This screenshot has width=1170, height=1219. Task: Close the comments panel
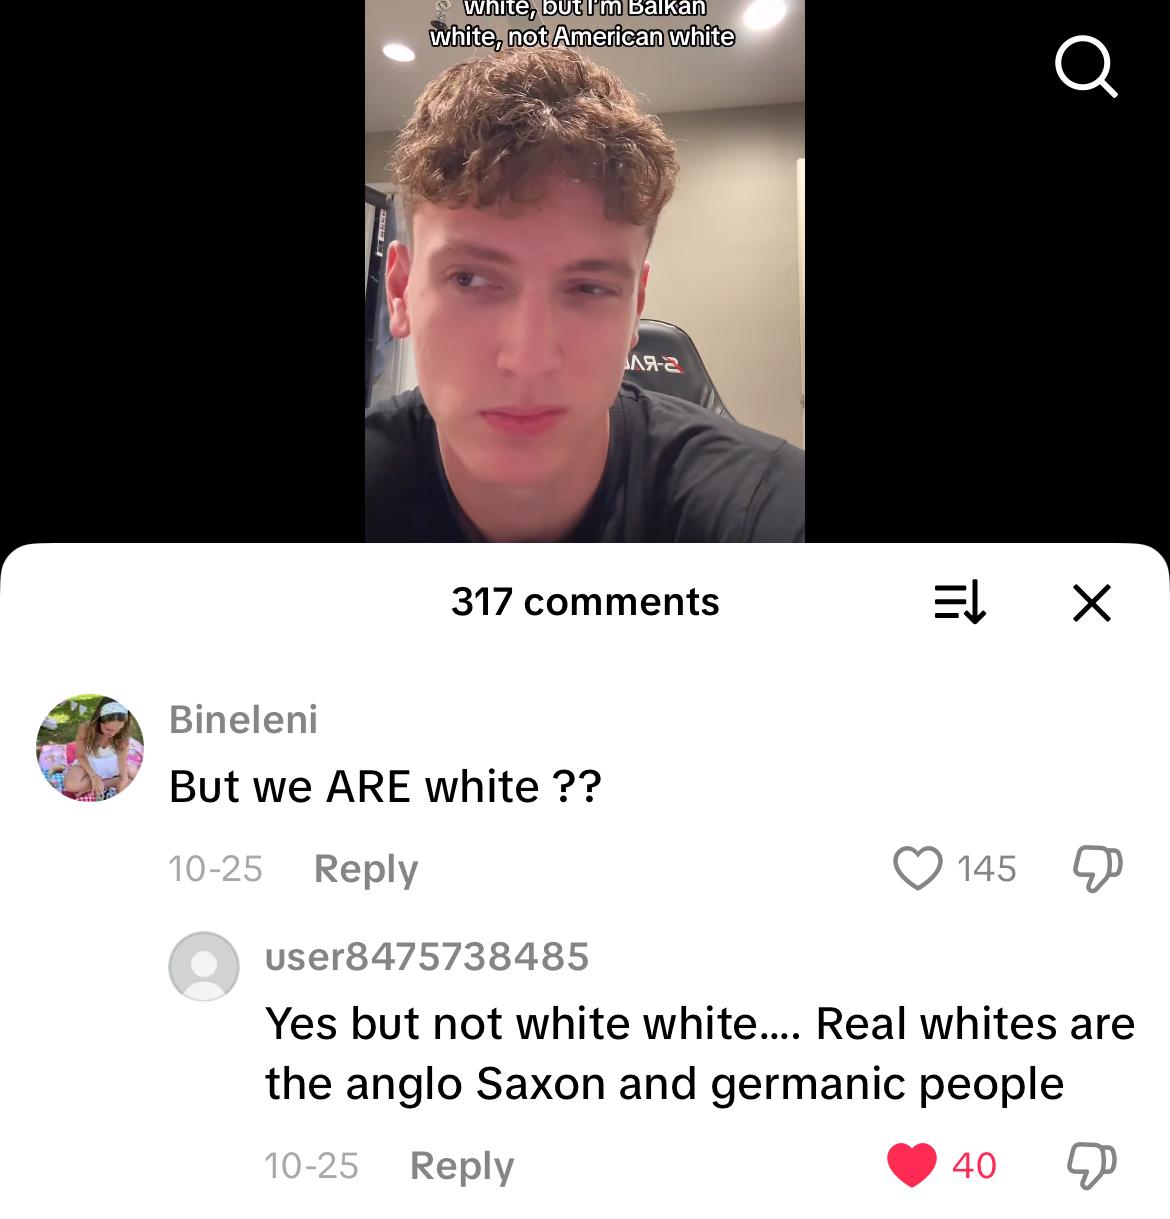click(1092, 602)
